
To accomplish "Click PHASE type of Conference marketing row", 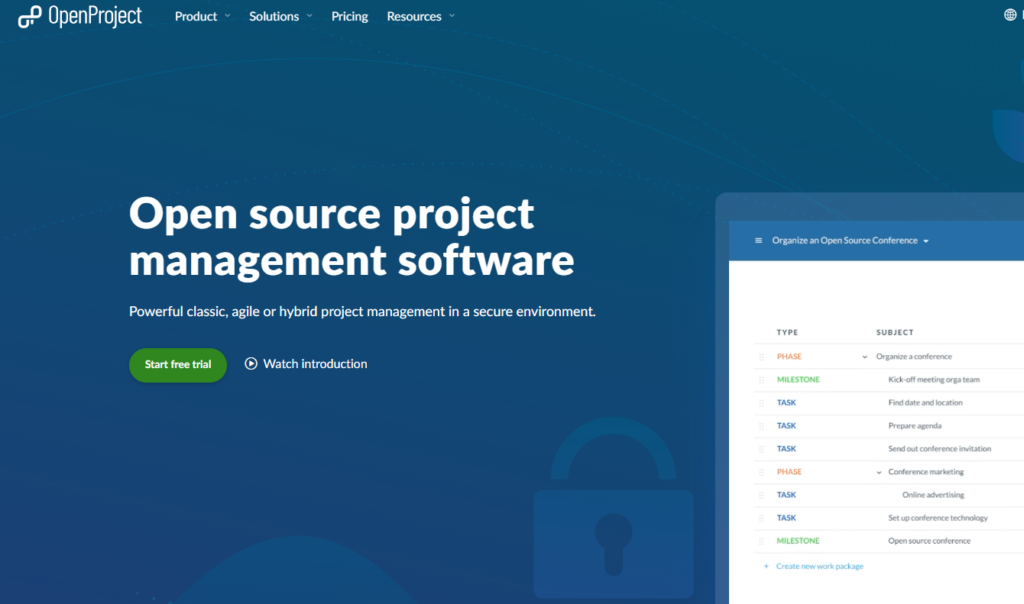I will pyautogui.click(x=789, y=471).
